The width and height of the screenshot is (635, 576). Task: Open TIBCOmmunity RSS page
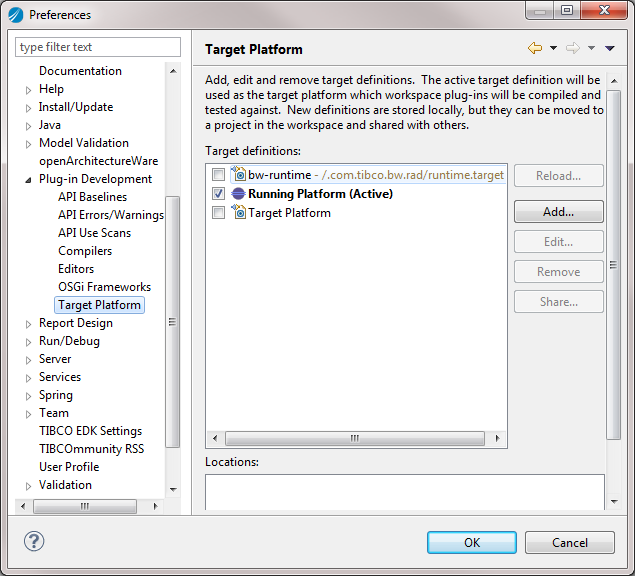(x=92, y=449)
